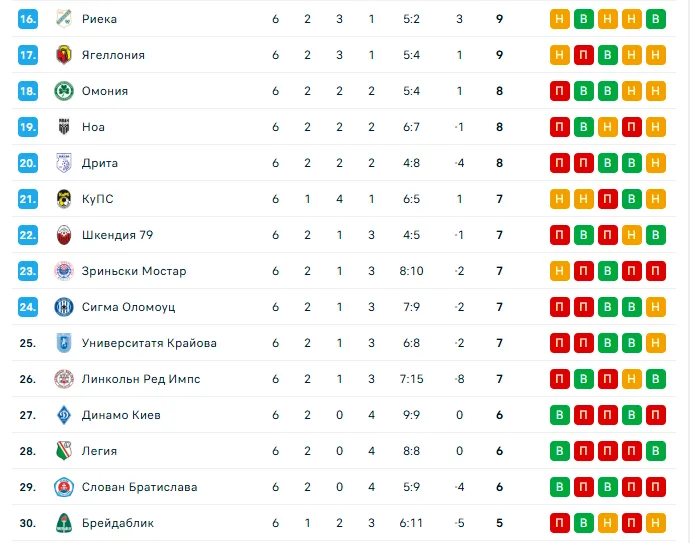Click the Слован Братислава club logo
The width and height of the screenshot is (690, 543).
(63, 487)
